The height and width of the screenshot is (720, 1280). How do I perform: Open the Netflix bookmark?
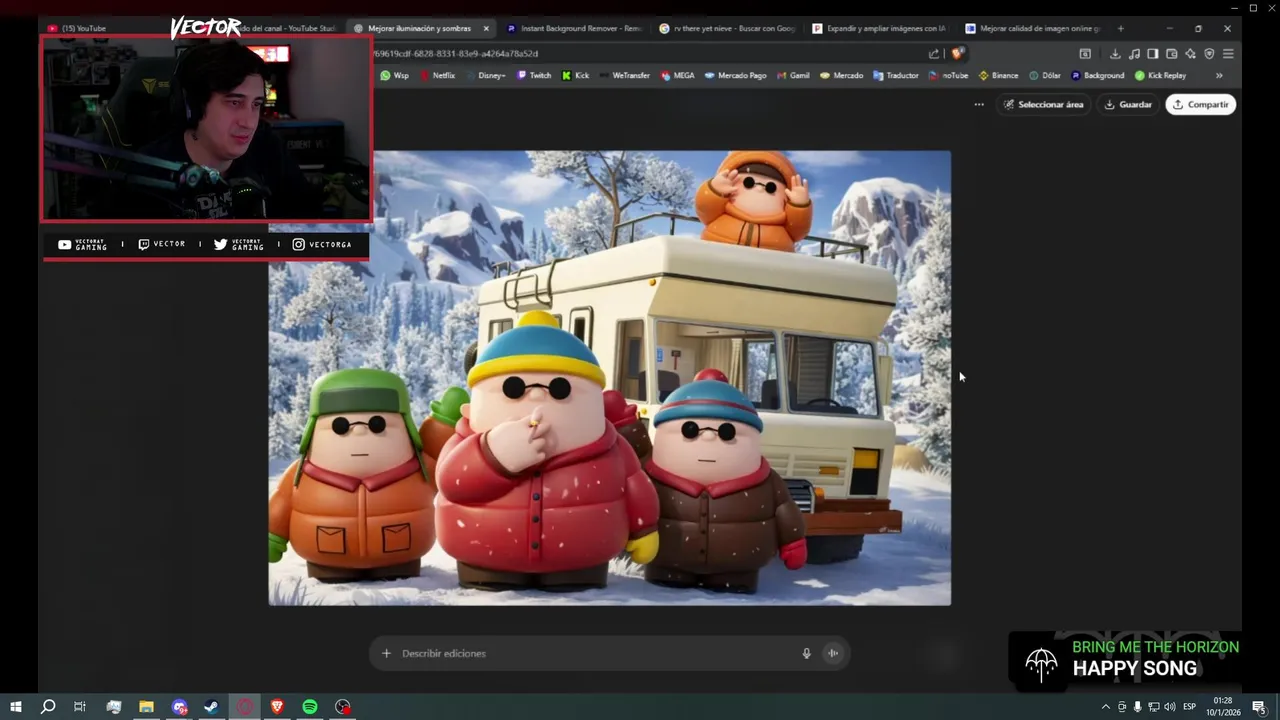(437, 76)
